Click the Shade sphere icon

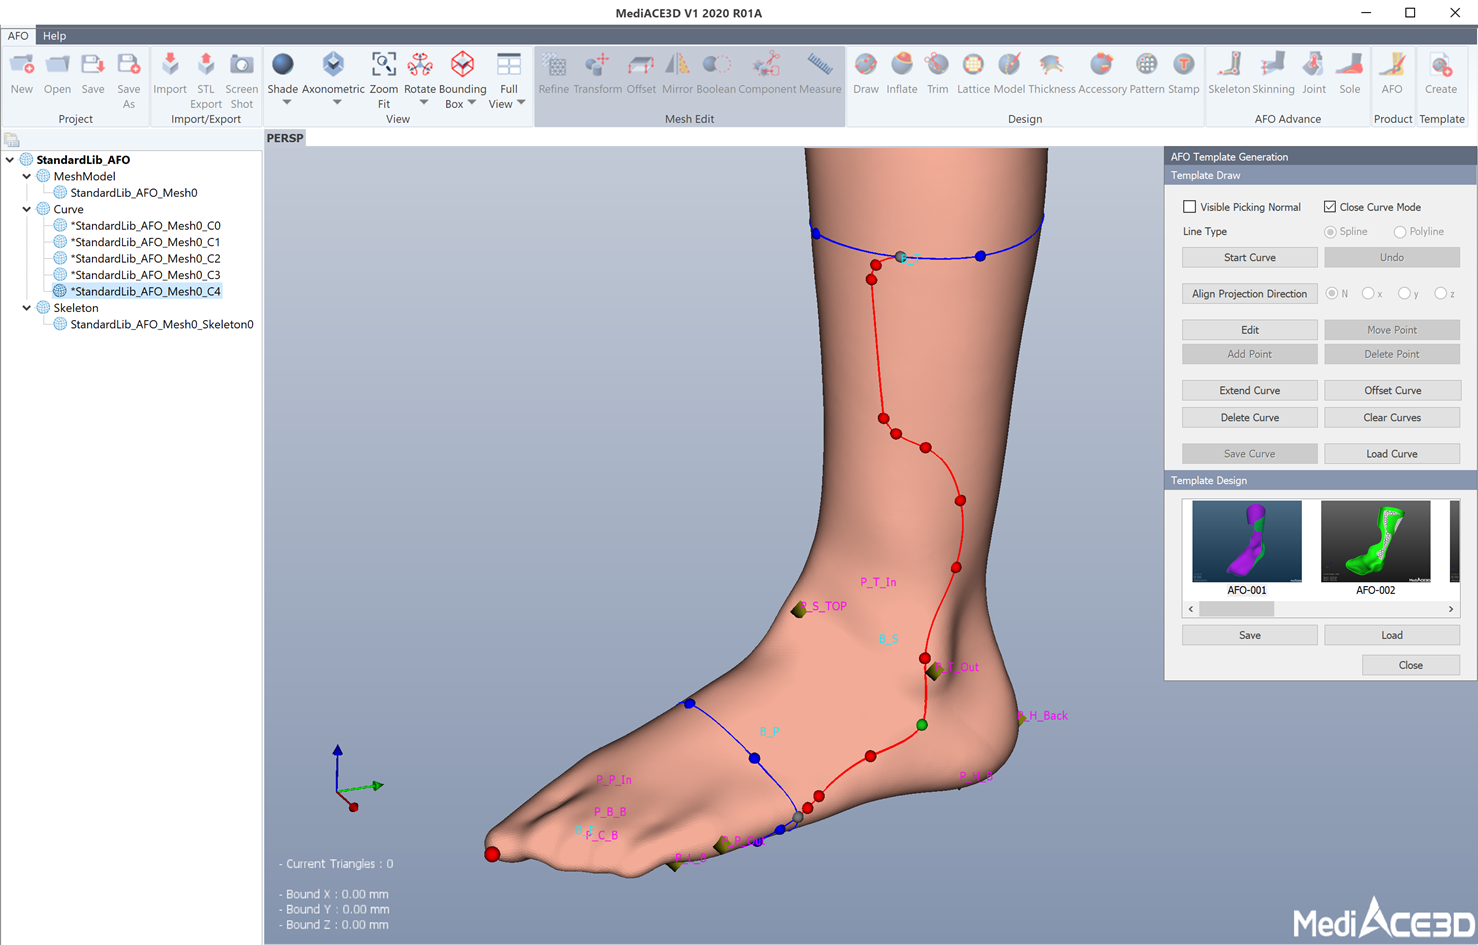tap(283, 64)
